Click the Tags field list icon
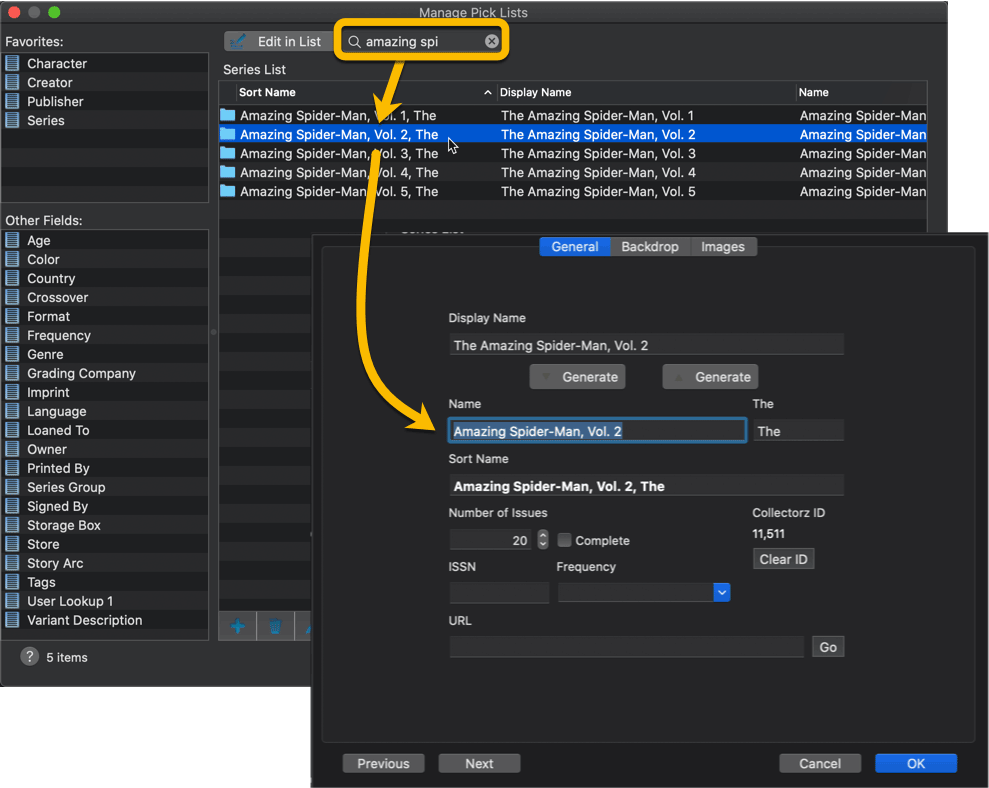989x788 pixels. point(12,582)
